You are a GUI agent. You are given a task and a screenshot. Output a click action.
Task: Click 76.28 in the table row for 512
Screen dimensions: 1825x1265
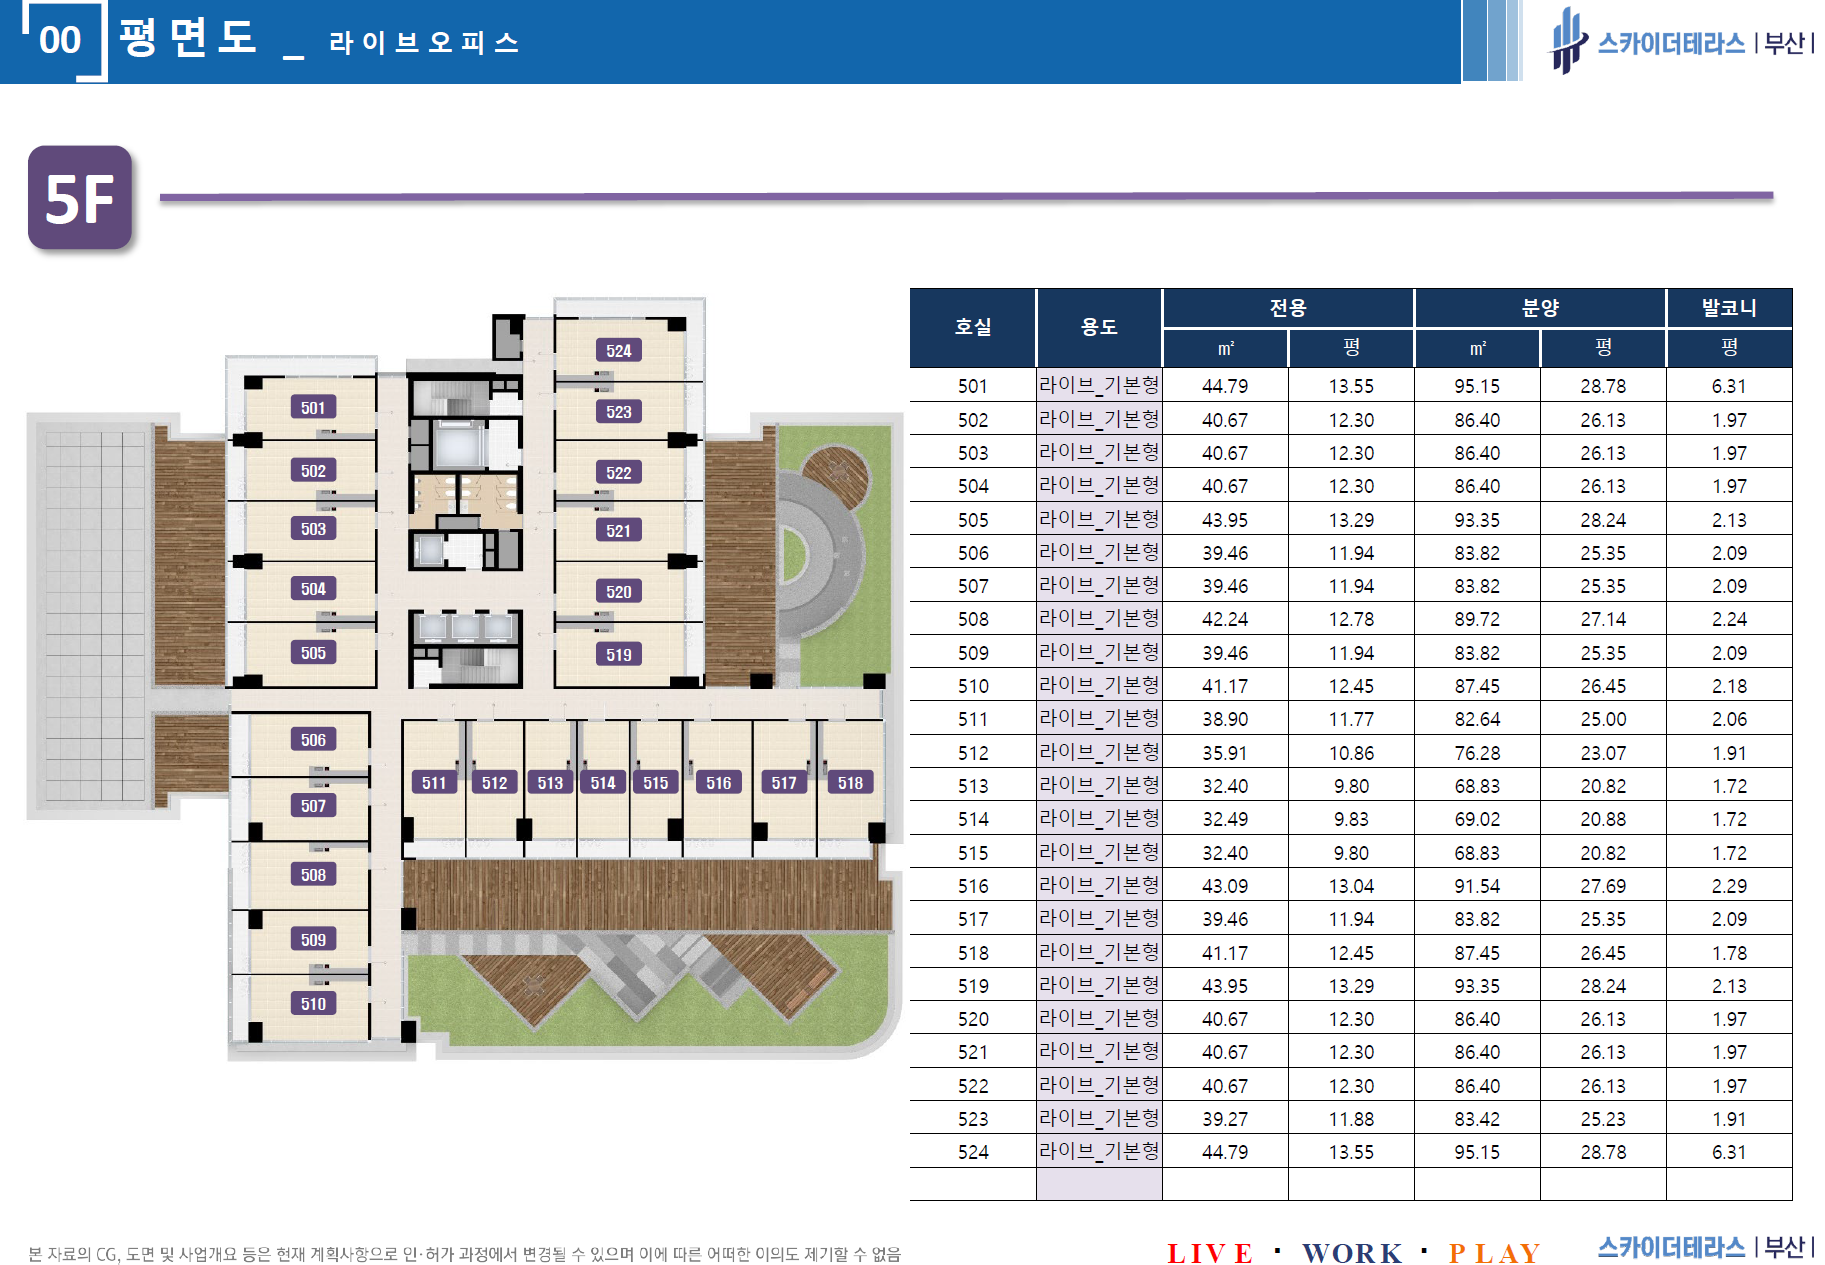click(1477, 753)
